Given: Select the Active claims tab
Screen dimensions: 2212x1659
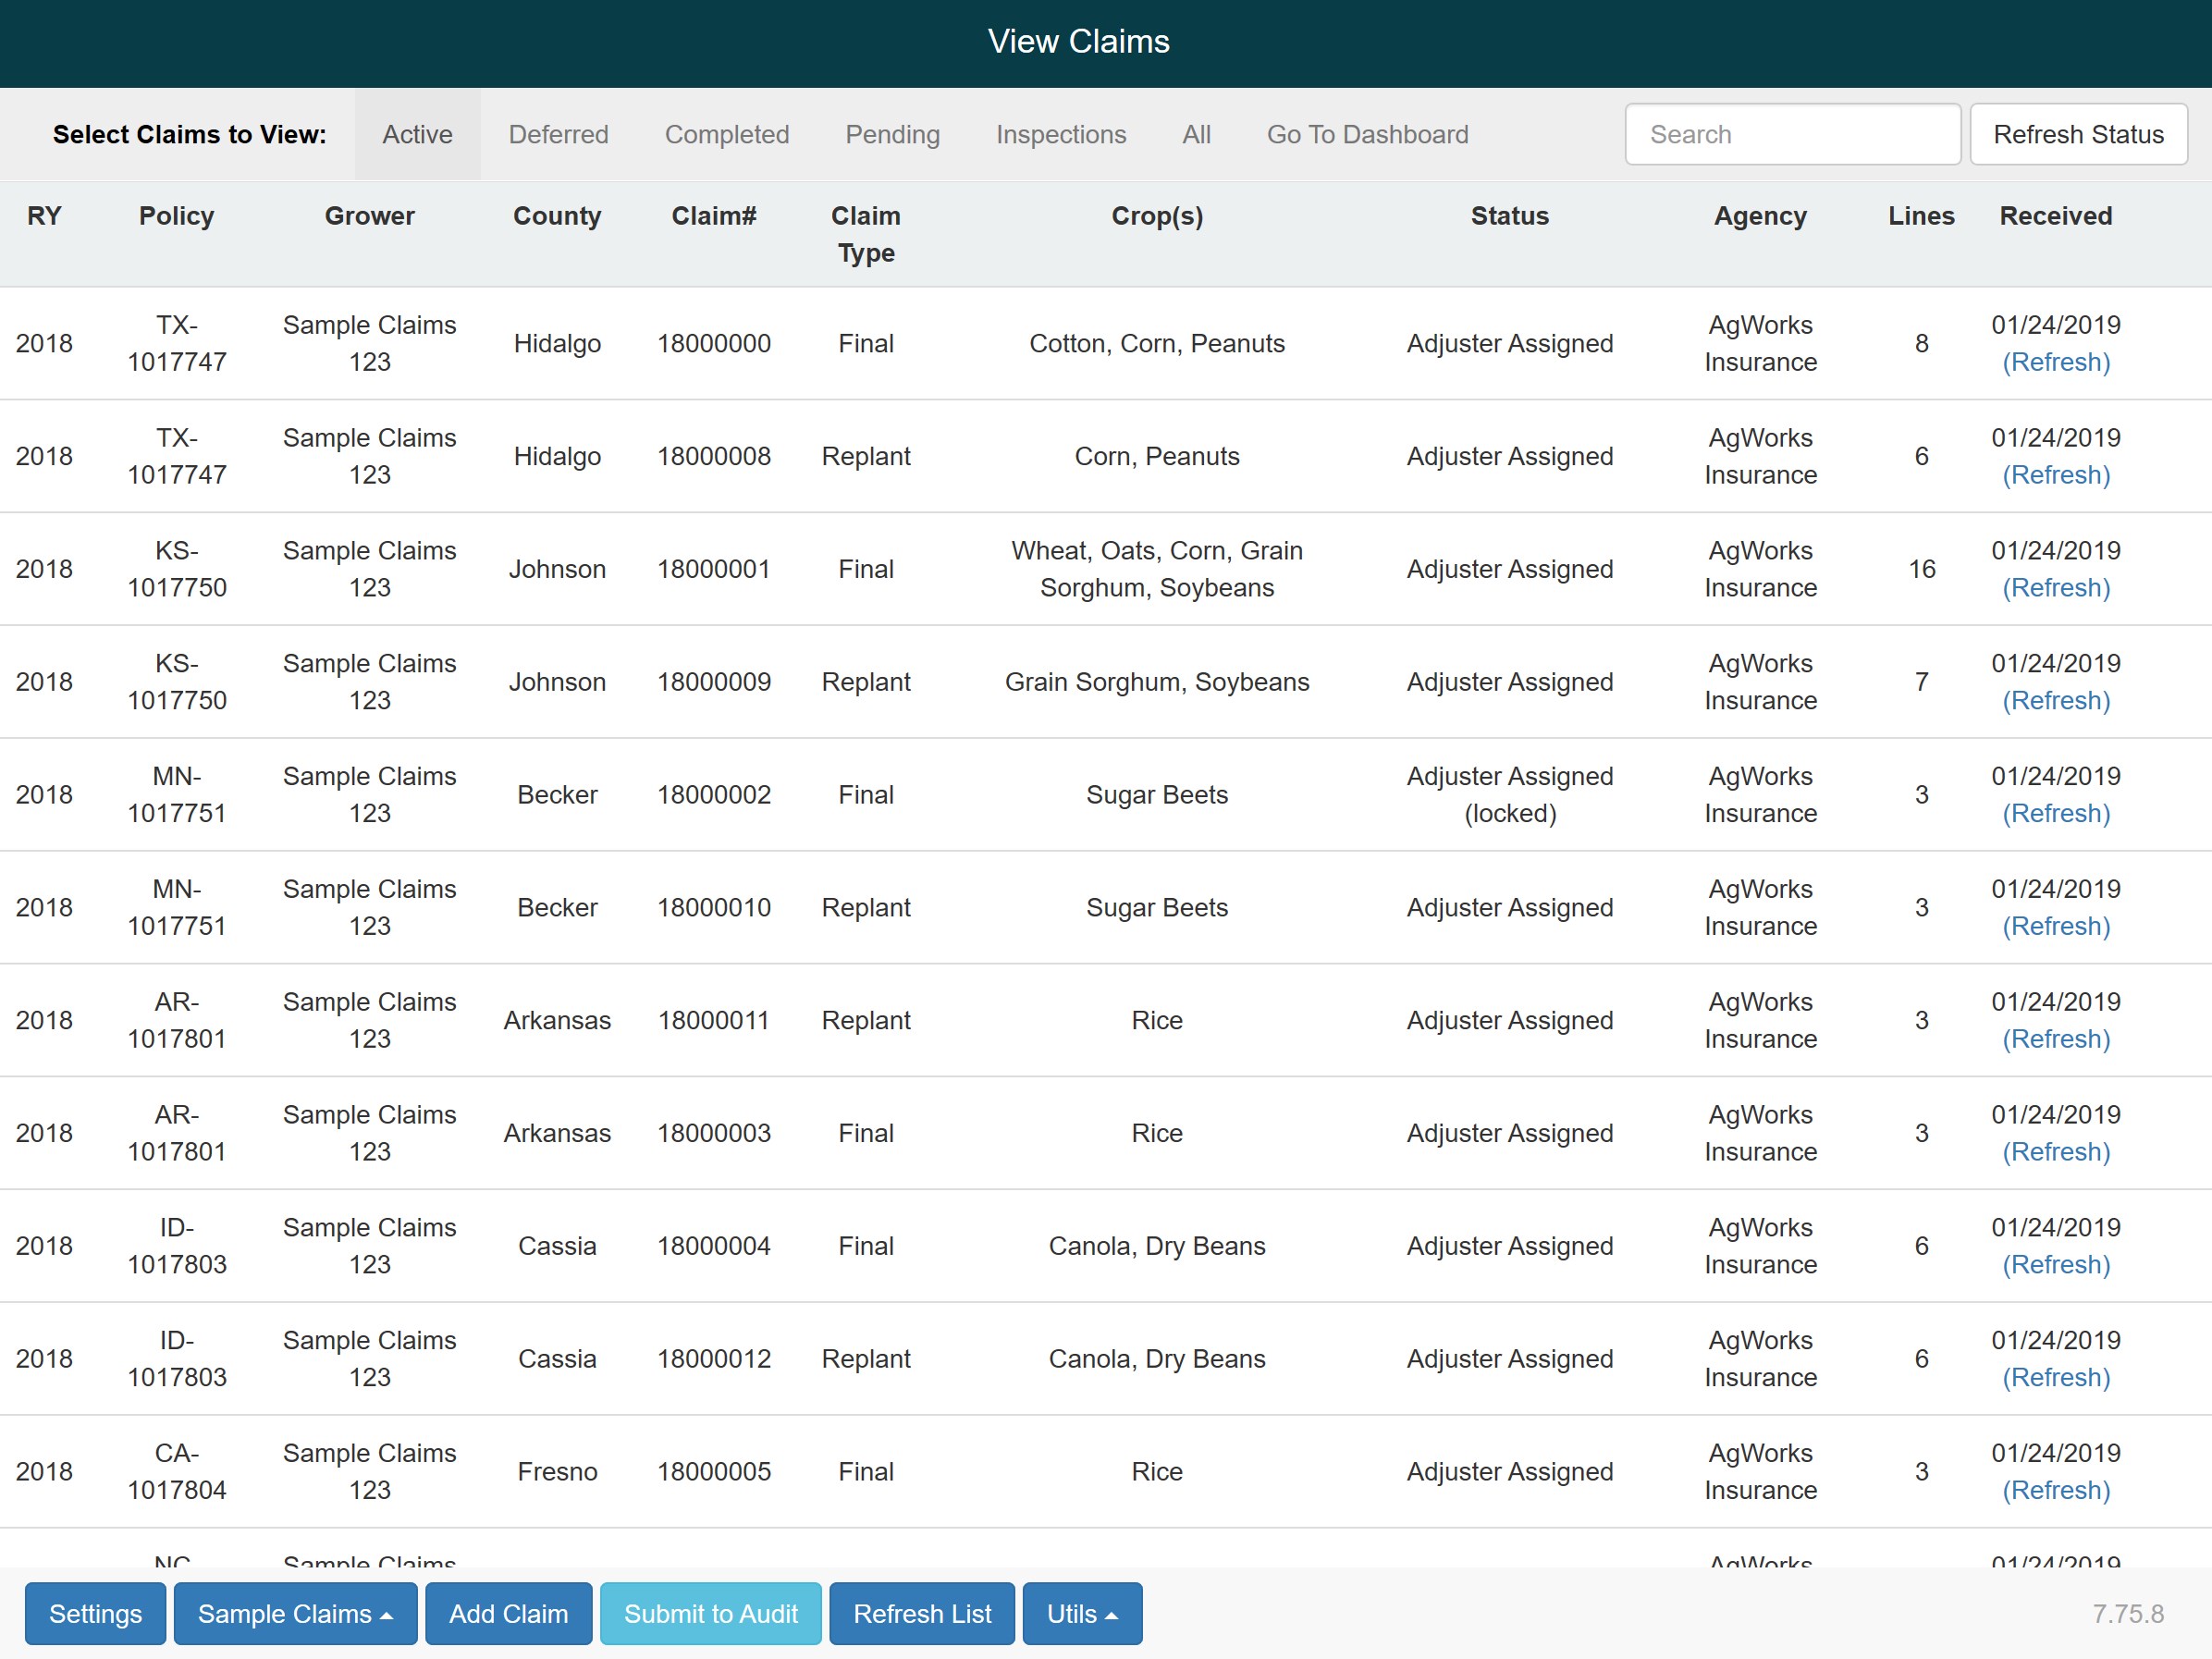Looking at the screenshot, I should coord(417,134).
